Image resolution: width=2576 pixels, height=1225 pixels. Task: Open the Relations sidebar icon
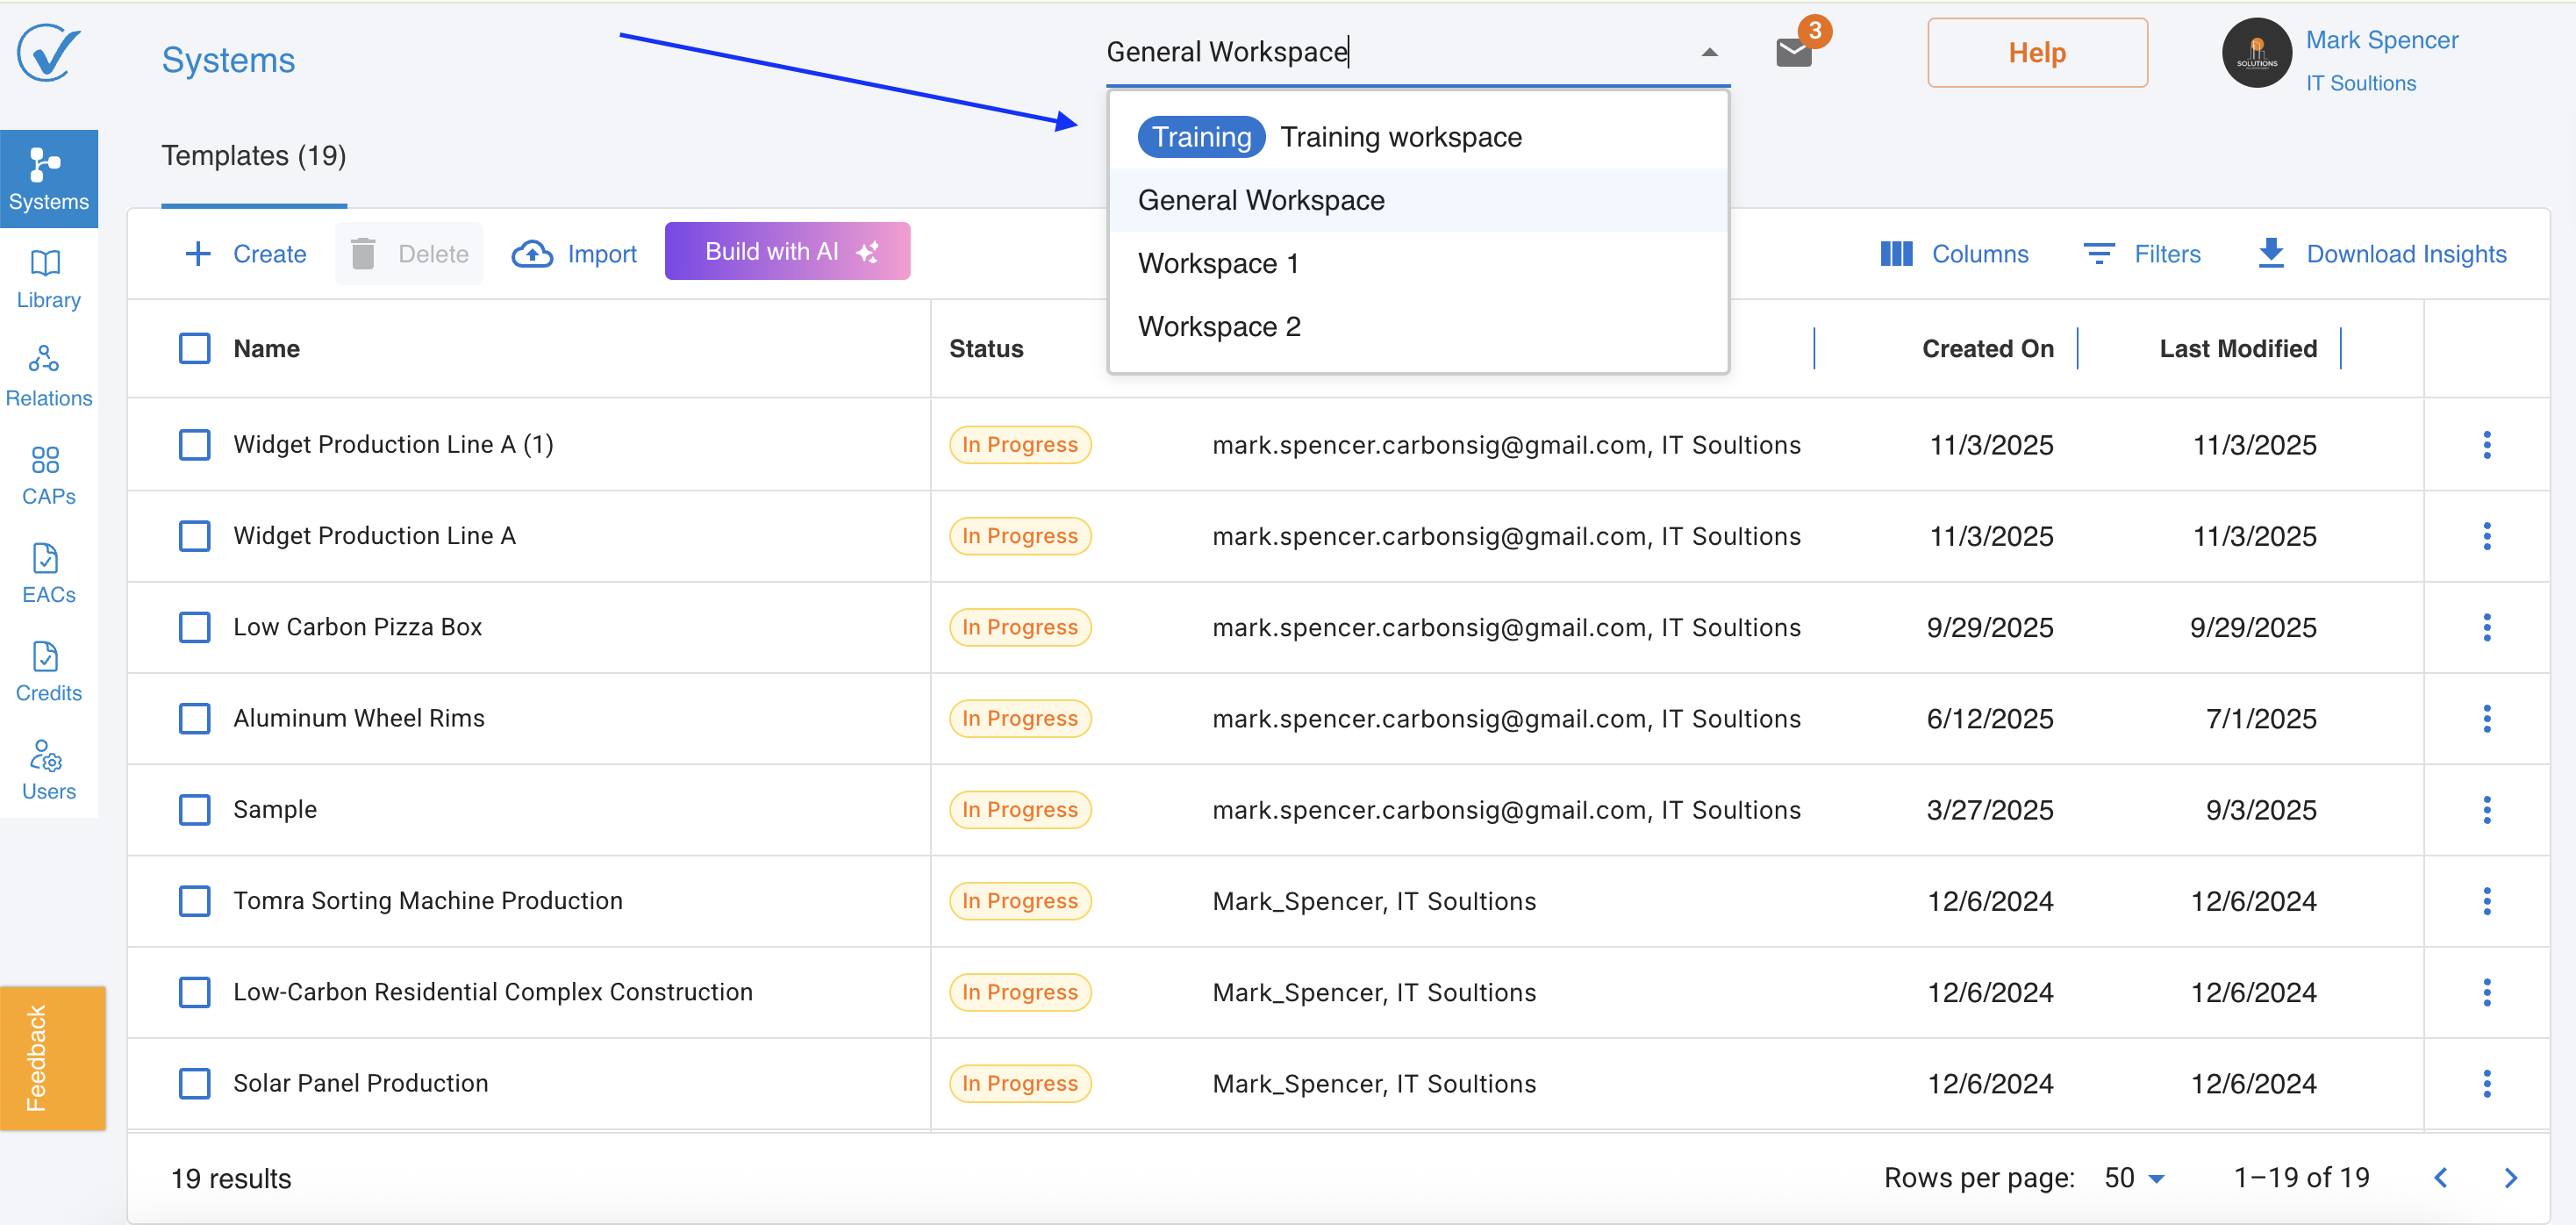pos(47,376)
